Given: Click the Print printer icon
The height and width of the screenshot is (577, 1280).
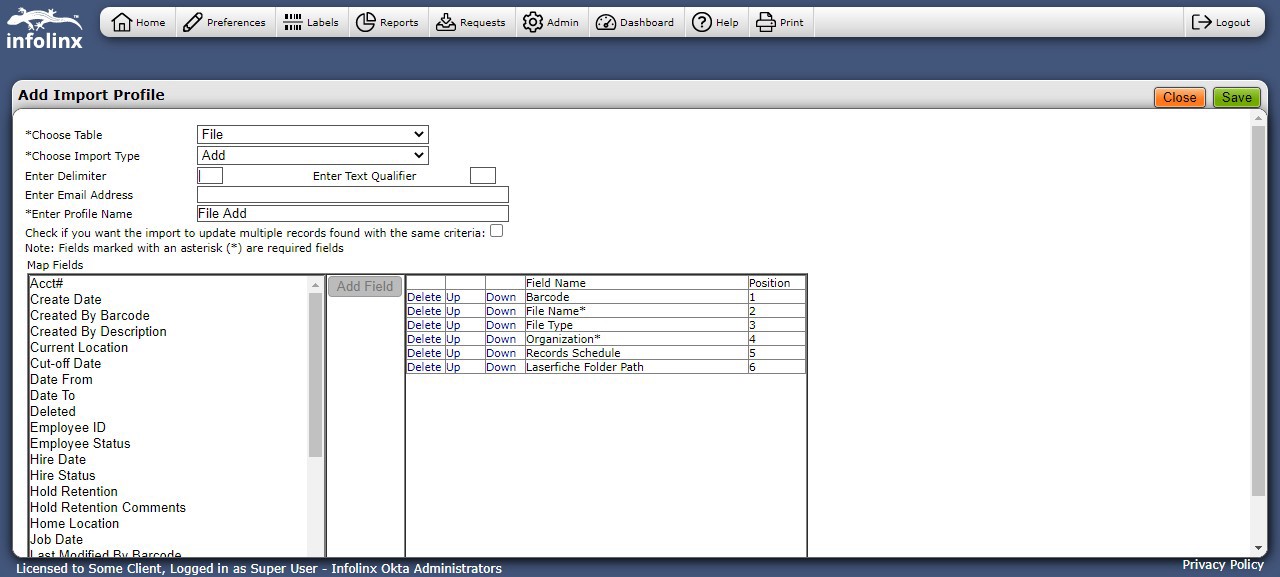Looking at the screenshot, I should click(766, 22).
